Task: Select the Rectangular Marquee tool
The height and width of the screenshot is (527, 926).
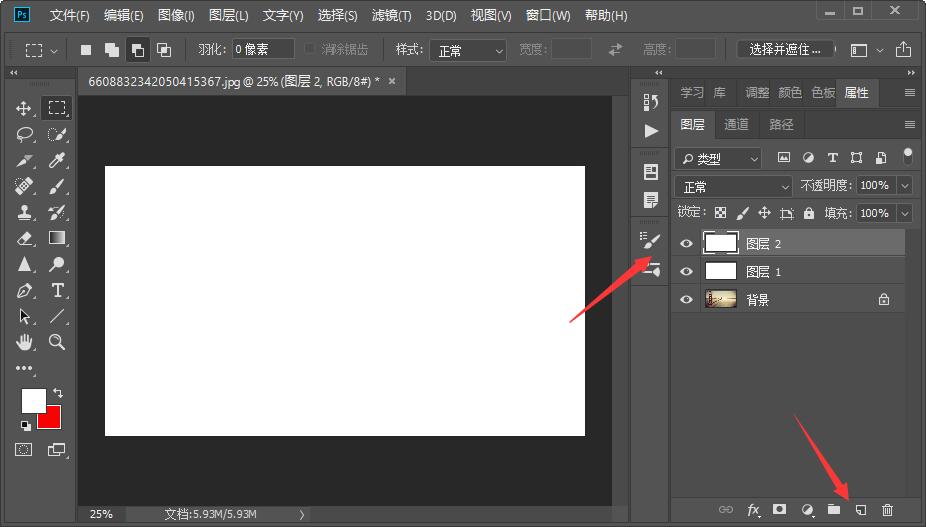Action: (x=57, y=108)
